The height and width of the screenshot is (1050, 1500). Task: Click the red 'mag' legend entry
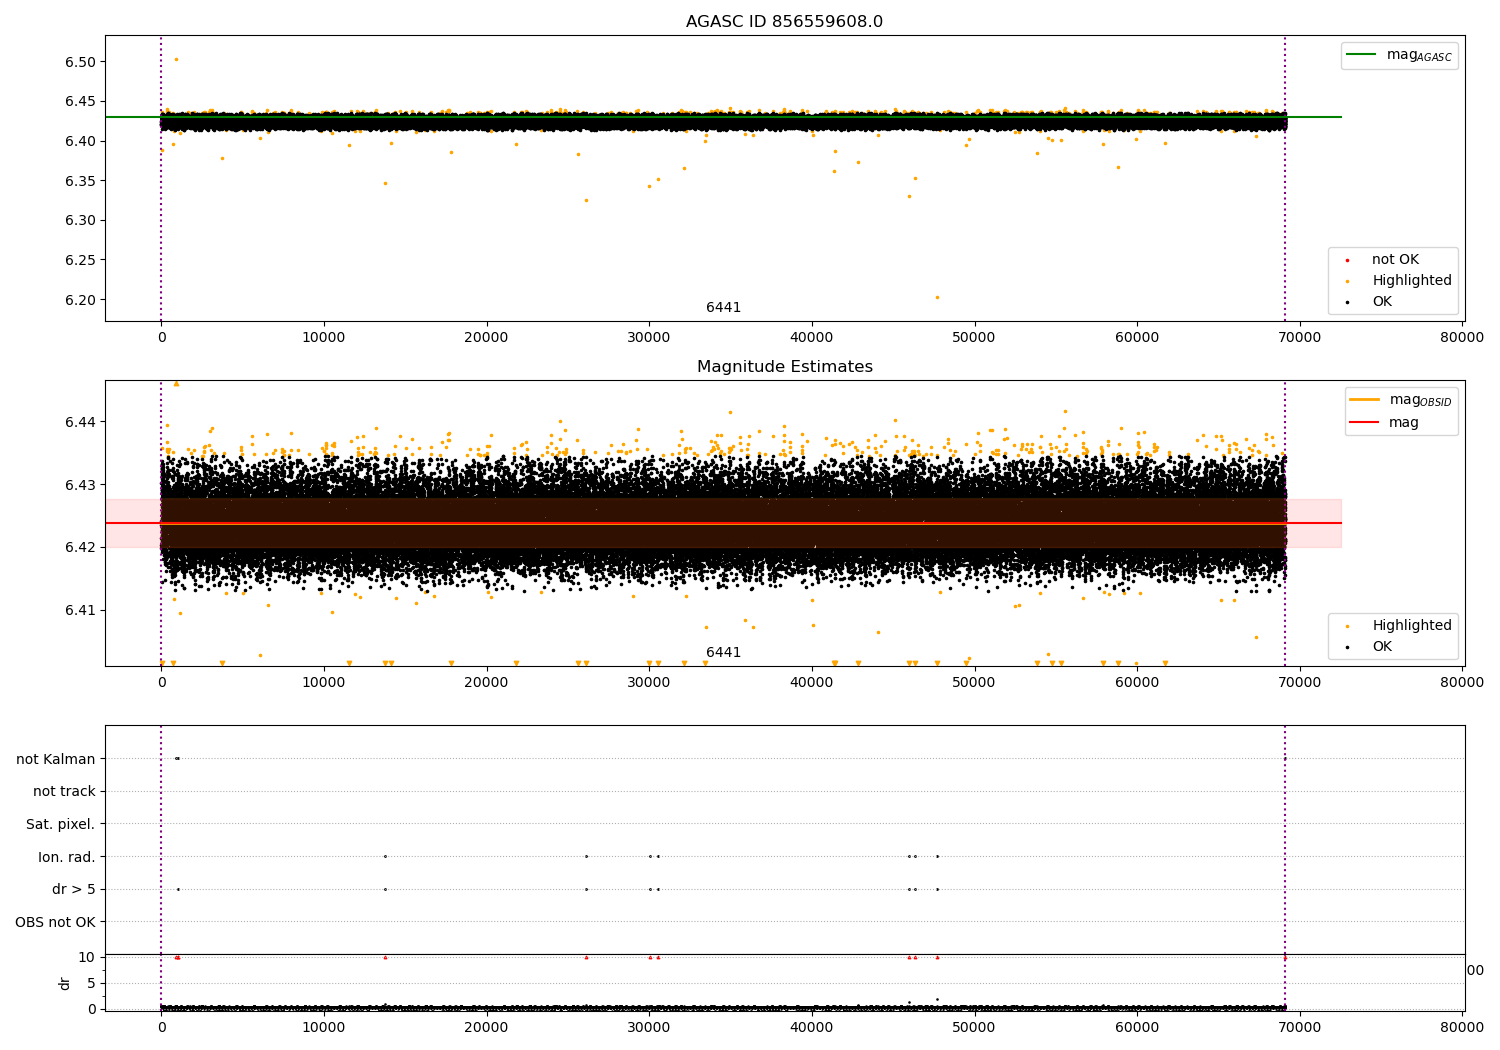[x=1403, y=423]
